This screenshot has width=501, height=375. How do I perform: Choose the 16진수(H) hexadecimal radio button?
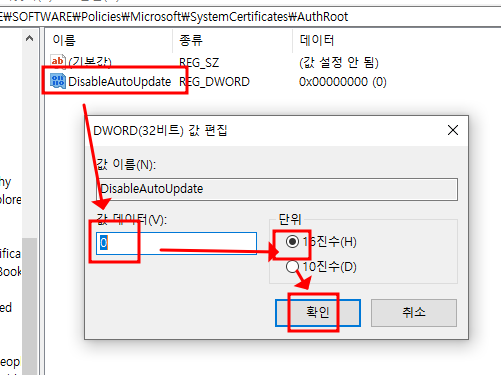(292, 242)
